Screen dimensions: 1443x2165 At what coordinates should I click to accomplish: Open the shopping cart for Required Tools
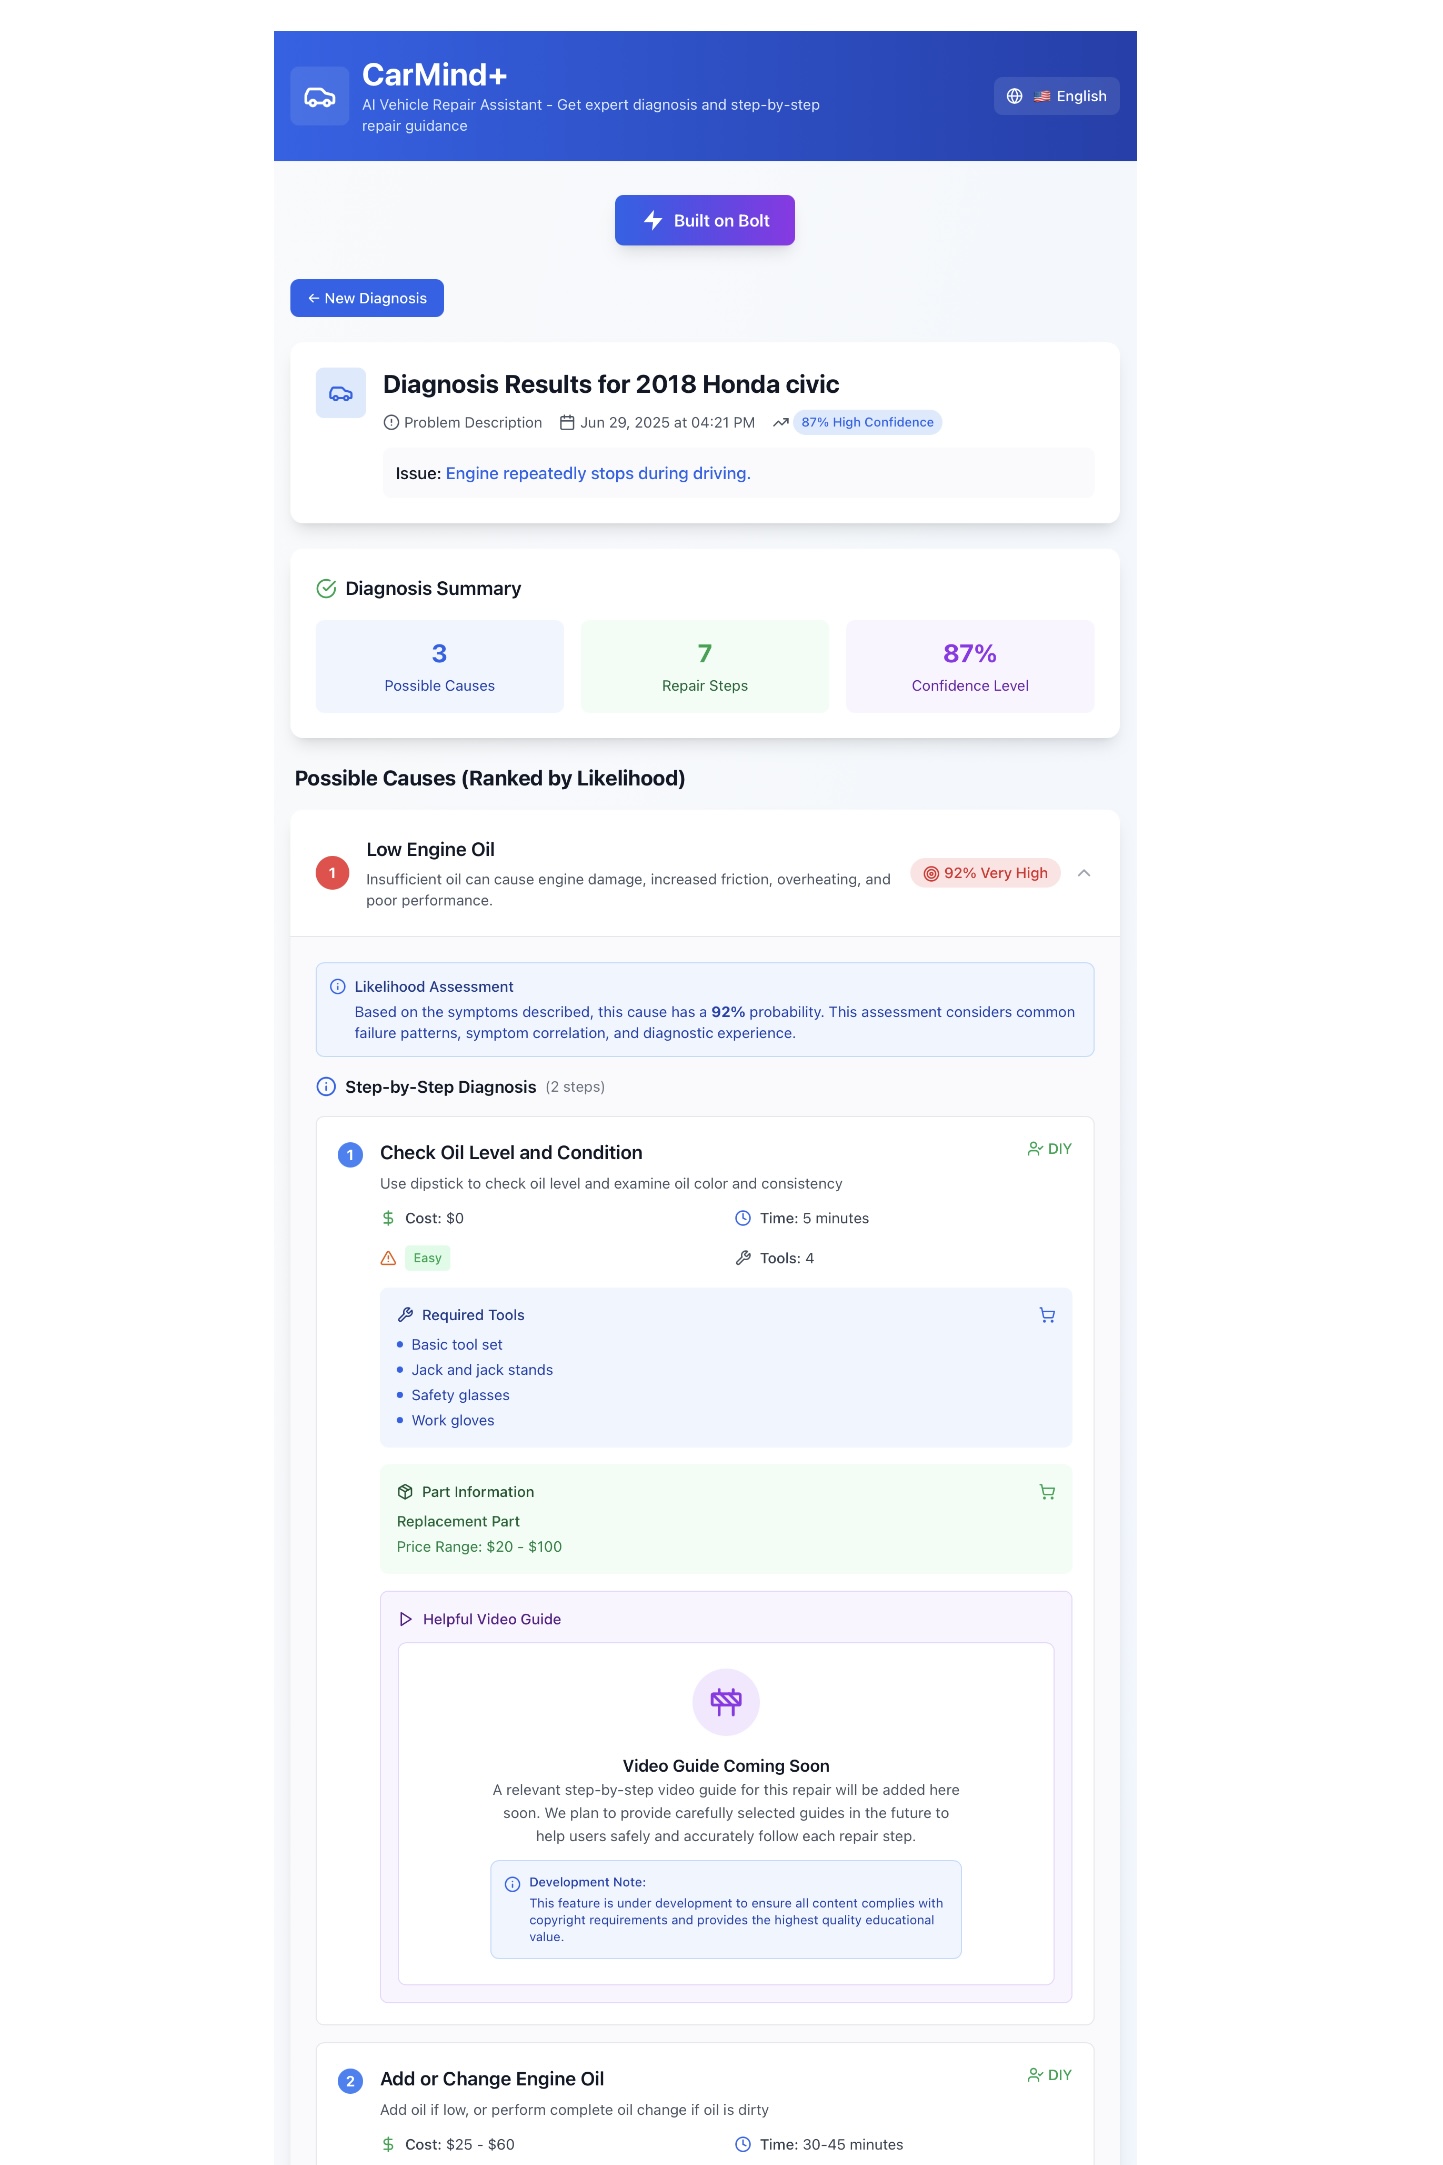[1047, 1315]
